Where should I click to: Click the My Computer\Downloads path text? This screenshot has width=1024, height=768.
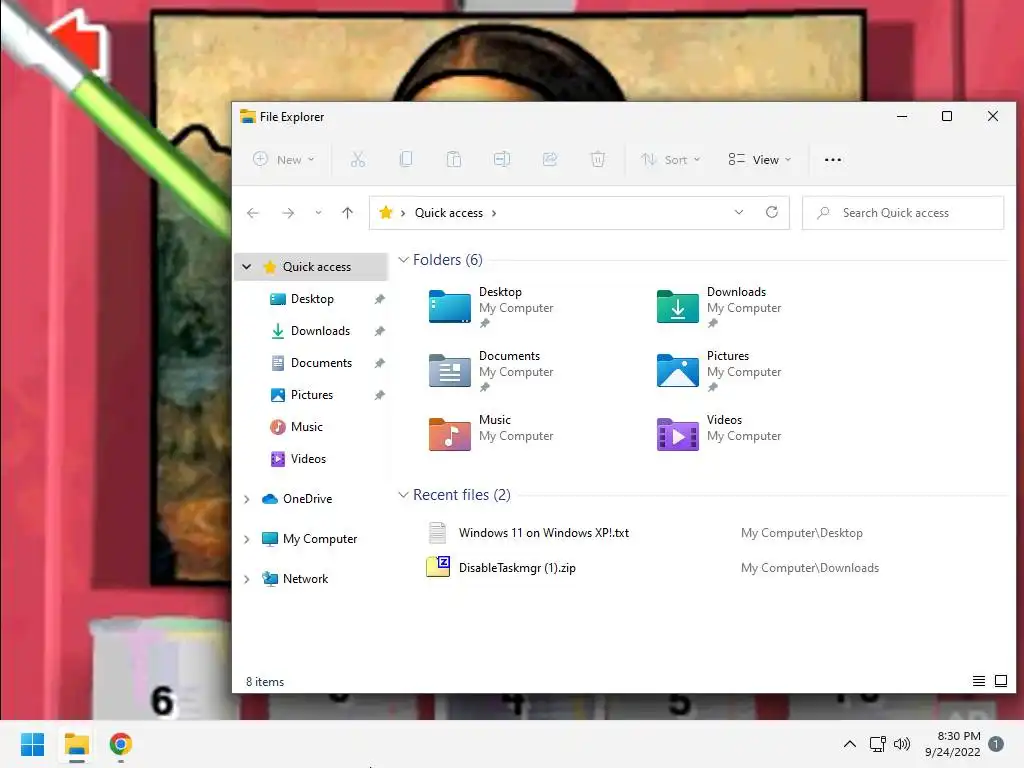pos(810,568)
